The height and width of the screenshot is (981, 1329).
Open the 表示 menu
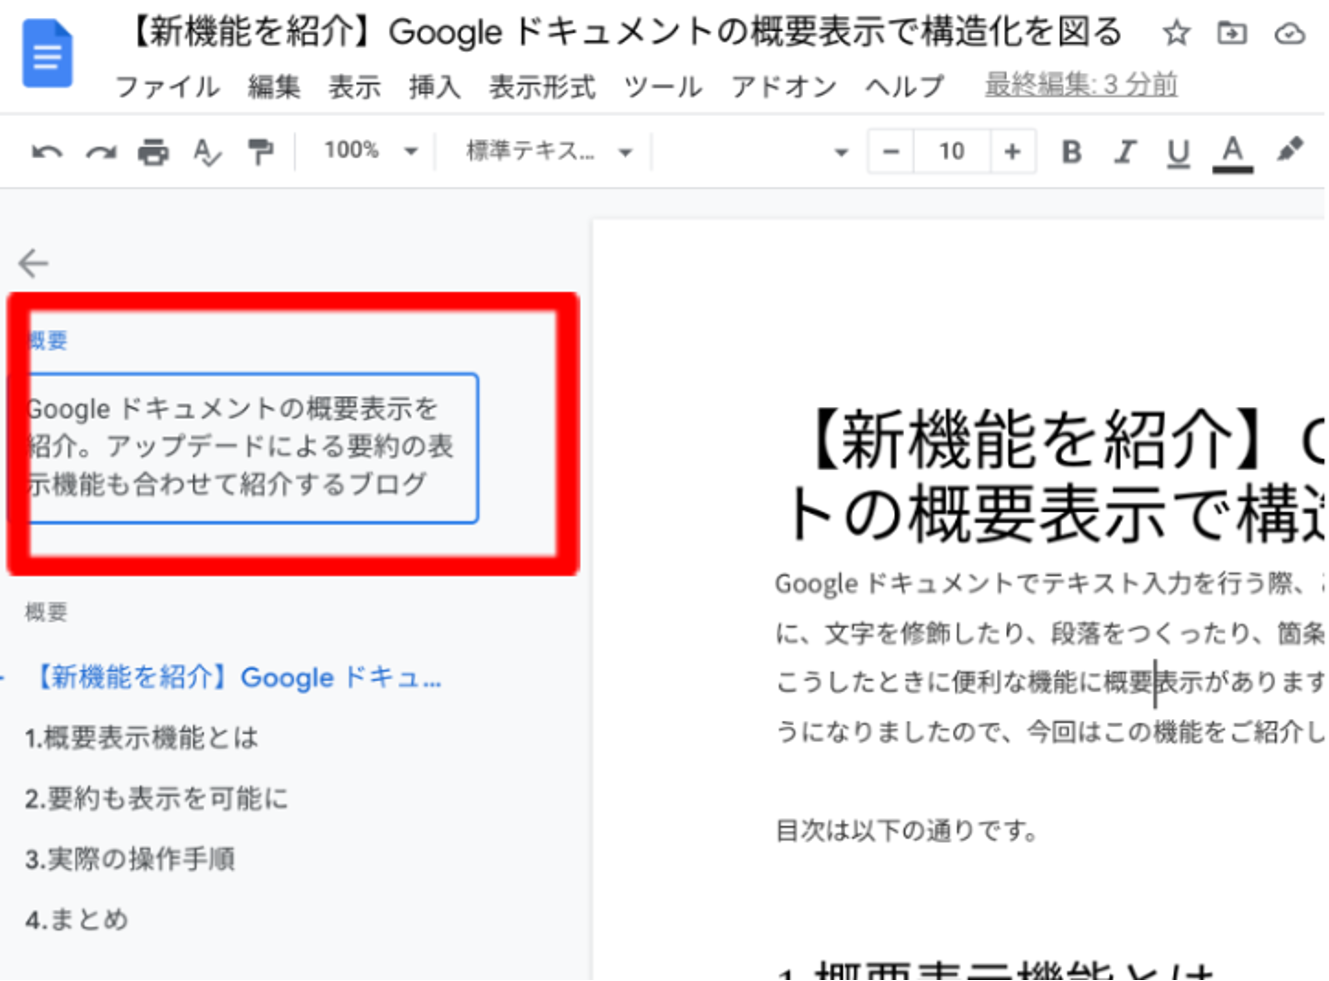354,87
